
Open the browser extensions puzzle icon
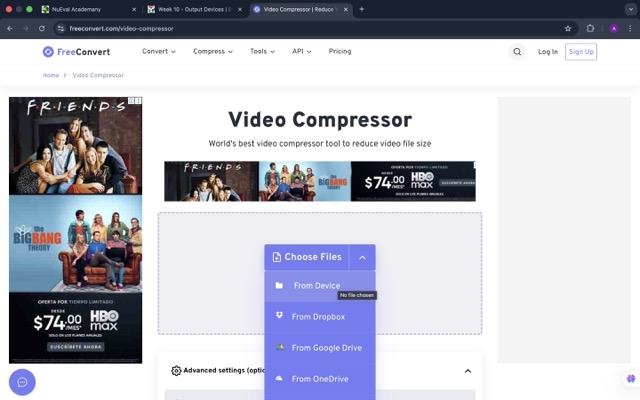coord(590,29)
